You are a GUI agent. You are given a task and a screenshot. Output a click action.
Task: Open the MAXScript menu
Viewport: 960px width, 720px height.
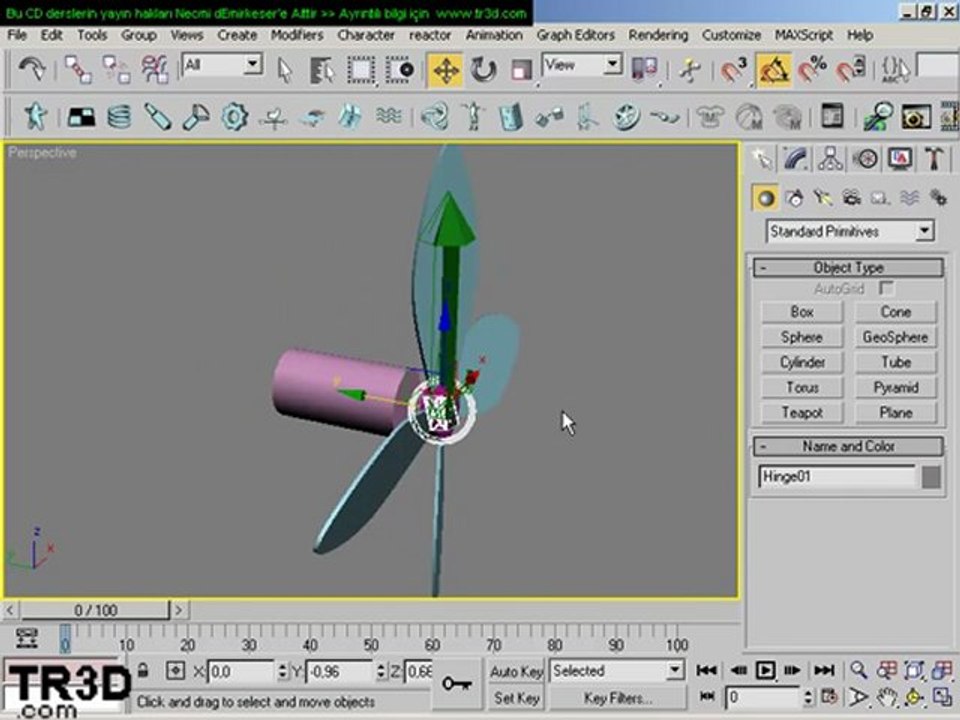[x=804, y=36]
